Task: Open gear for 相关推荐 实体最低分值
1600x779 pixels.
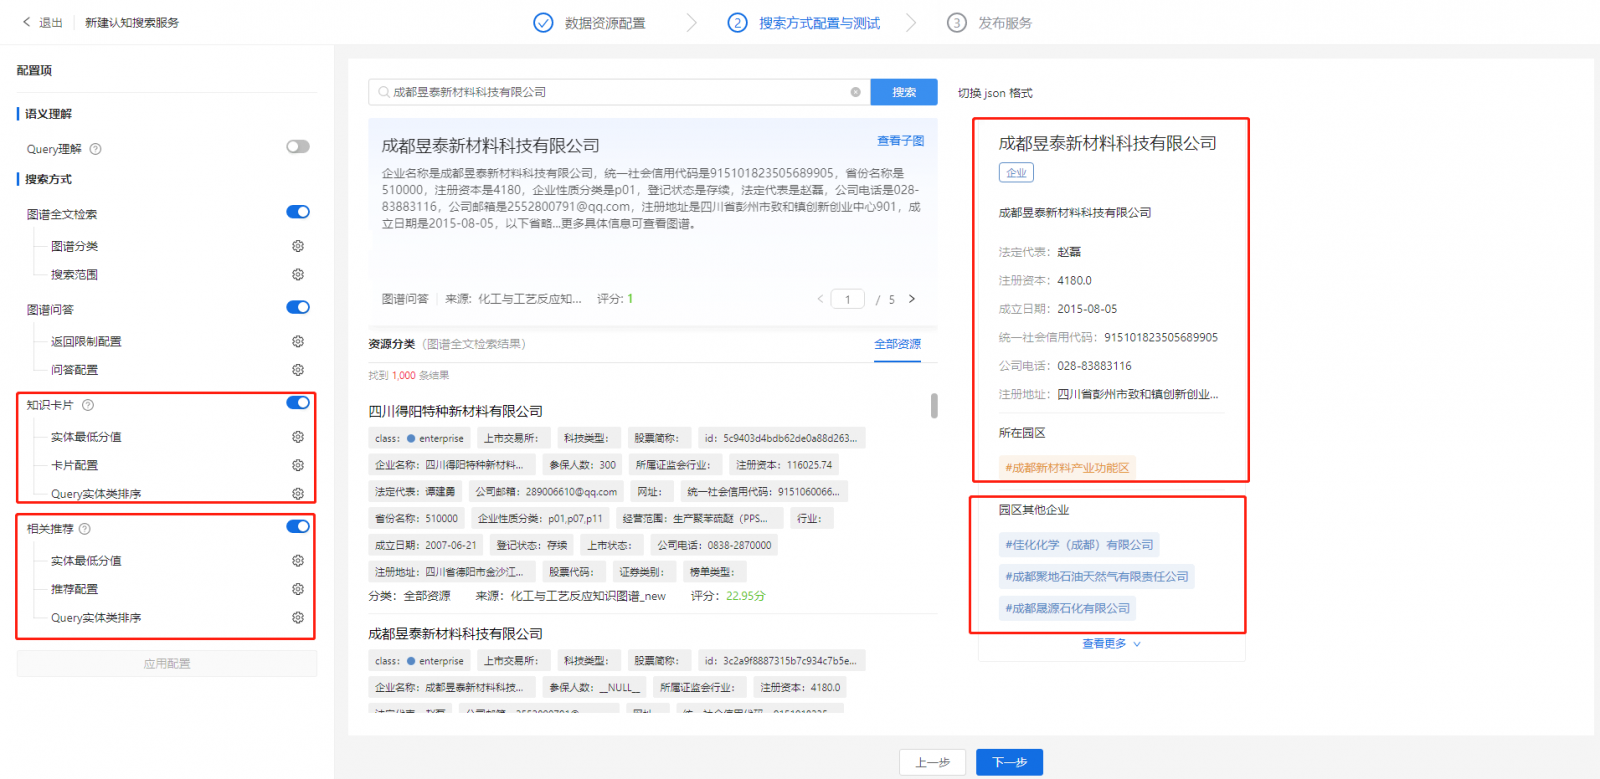Action: click(x=298, y=561)
